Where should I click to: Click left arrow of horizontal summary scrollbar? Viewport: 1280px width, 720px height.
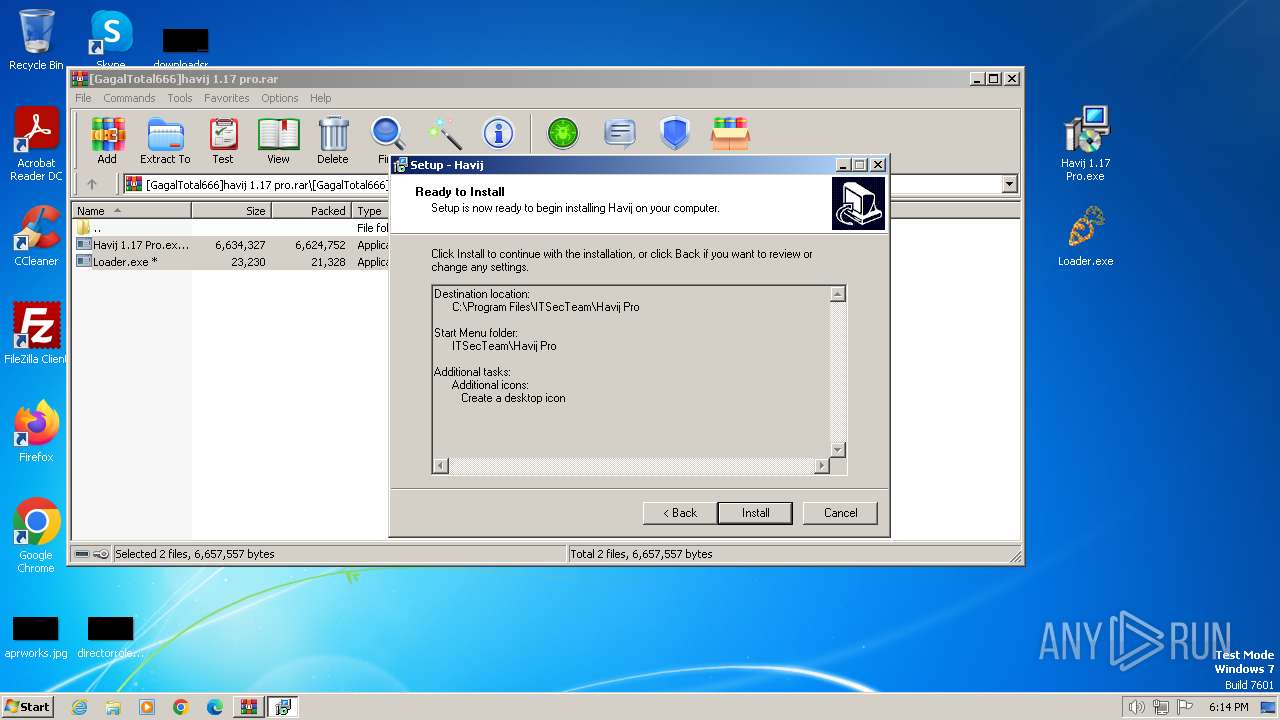441,466
